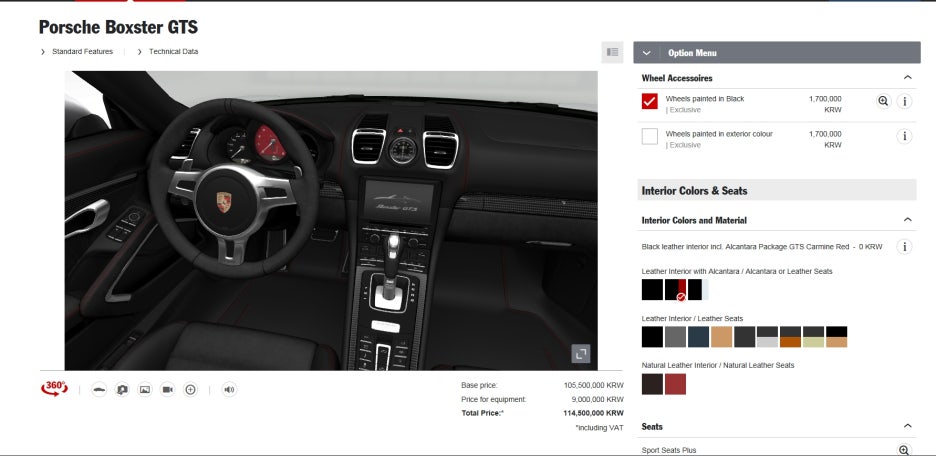Image resolution: width=936 pixels, height=456 pixels.
Task: Select black with Carmine Red Alcantara swatch
Action: point(675,289)
